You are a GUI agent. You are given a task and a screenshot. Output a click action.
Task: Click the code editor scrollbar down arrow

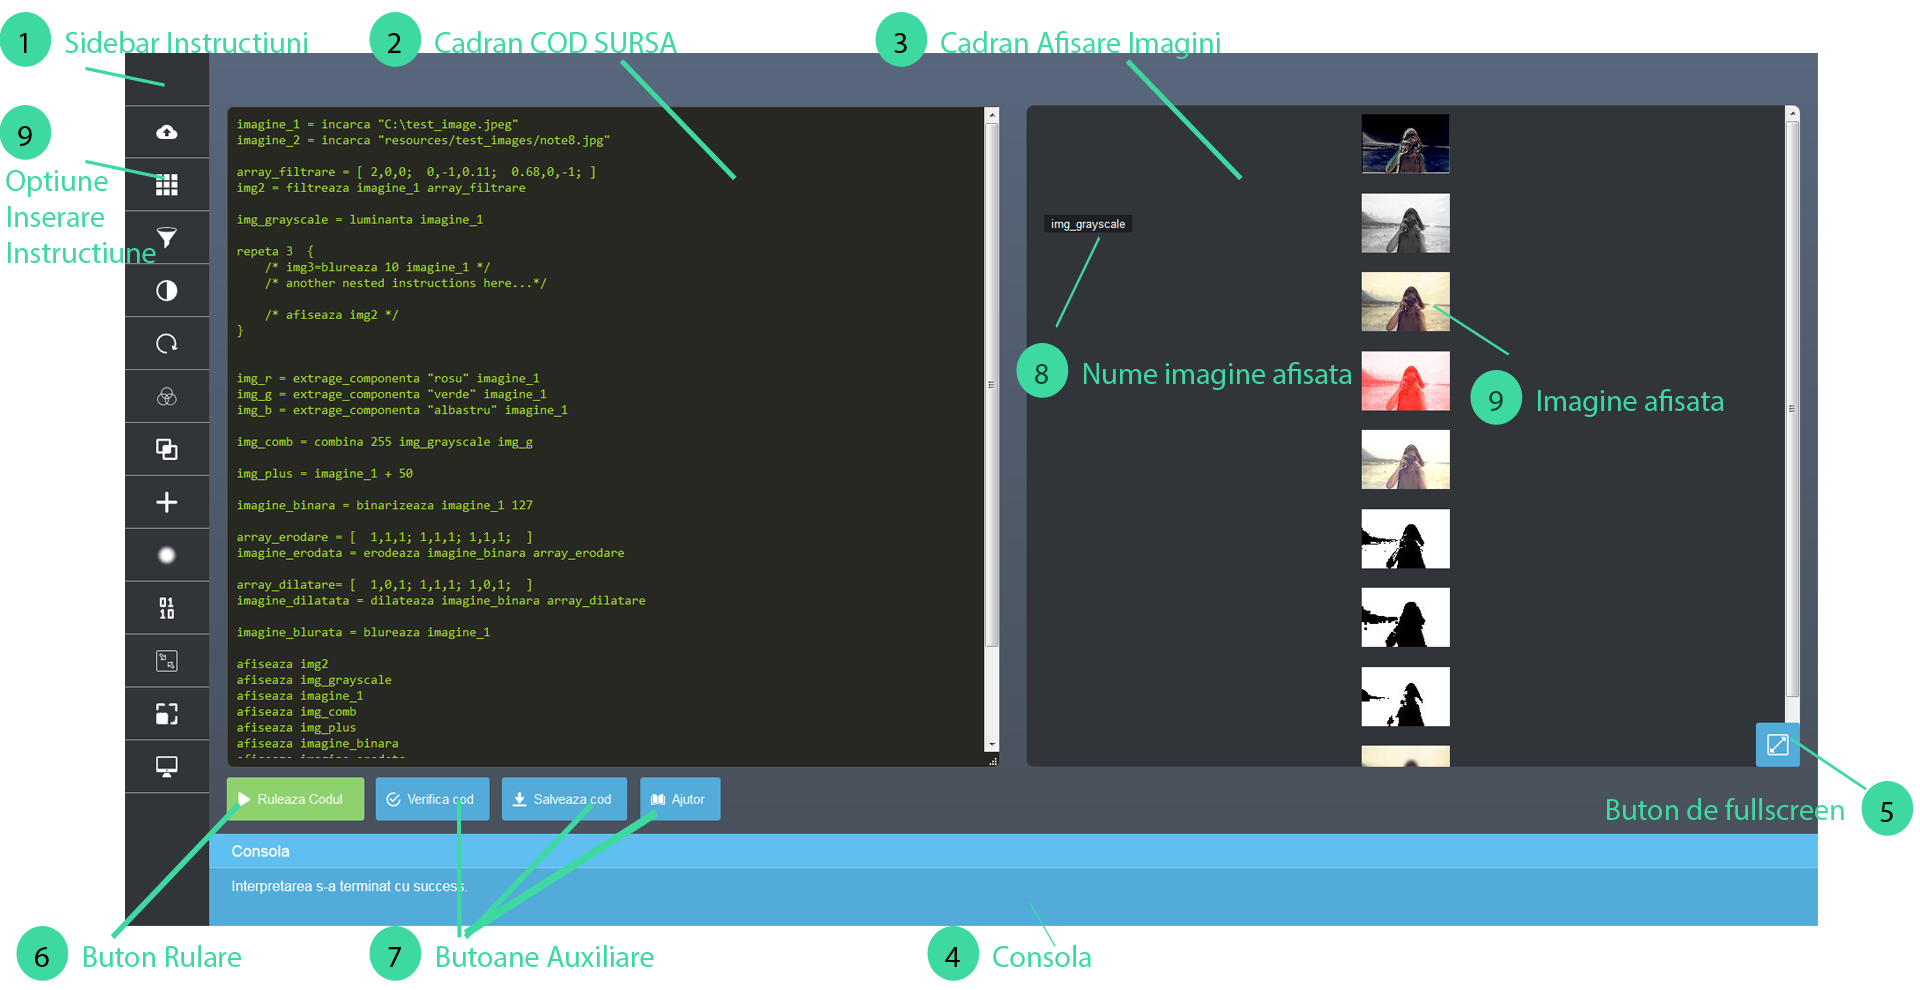click(992, 745)
